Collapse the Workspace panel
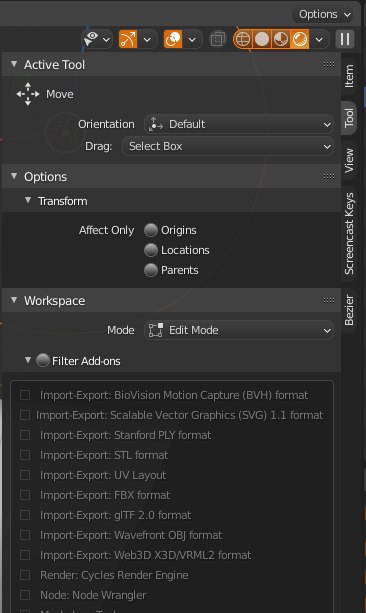 pyautogui.click(x=14, y=300)
